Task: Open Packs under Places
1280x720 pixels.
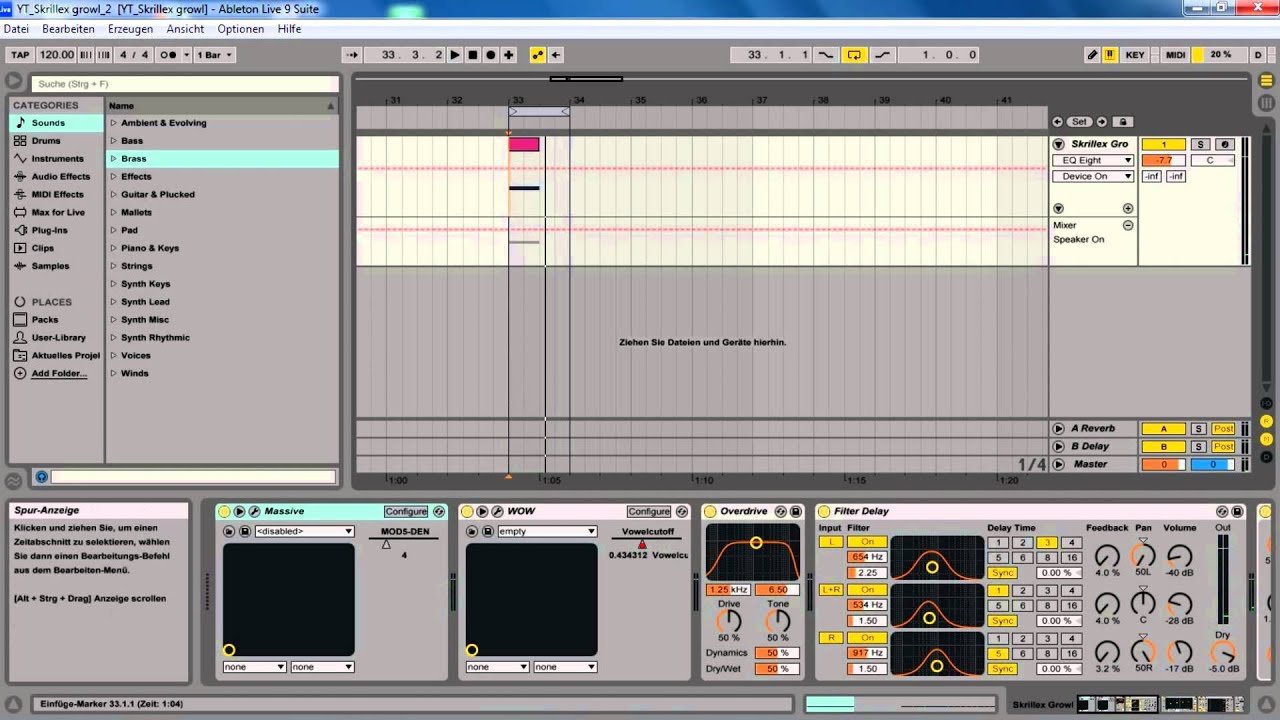Action: point(45,320)
